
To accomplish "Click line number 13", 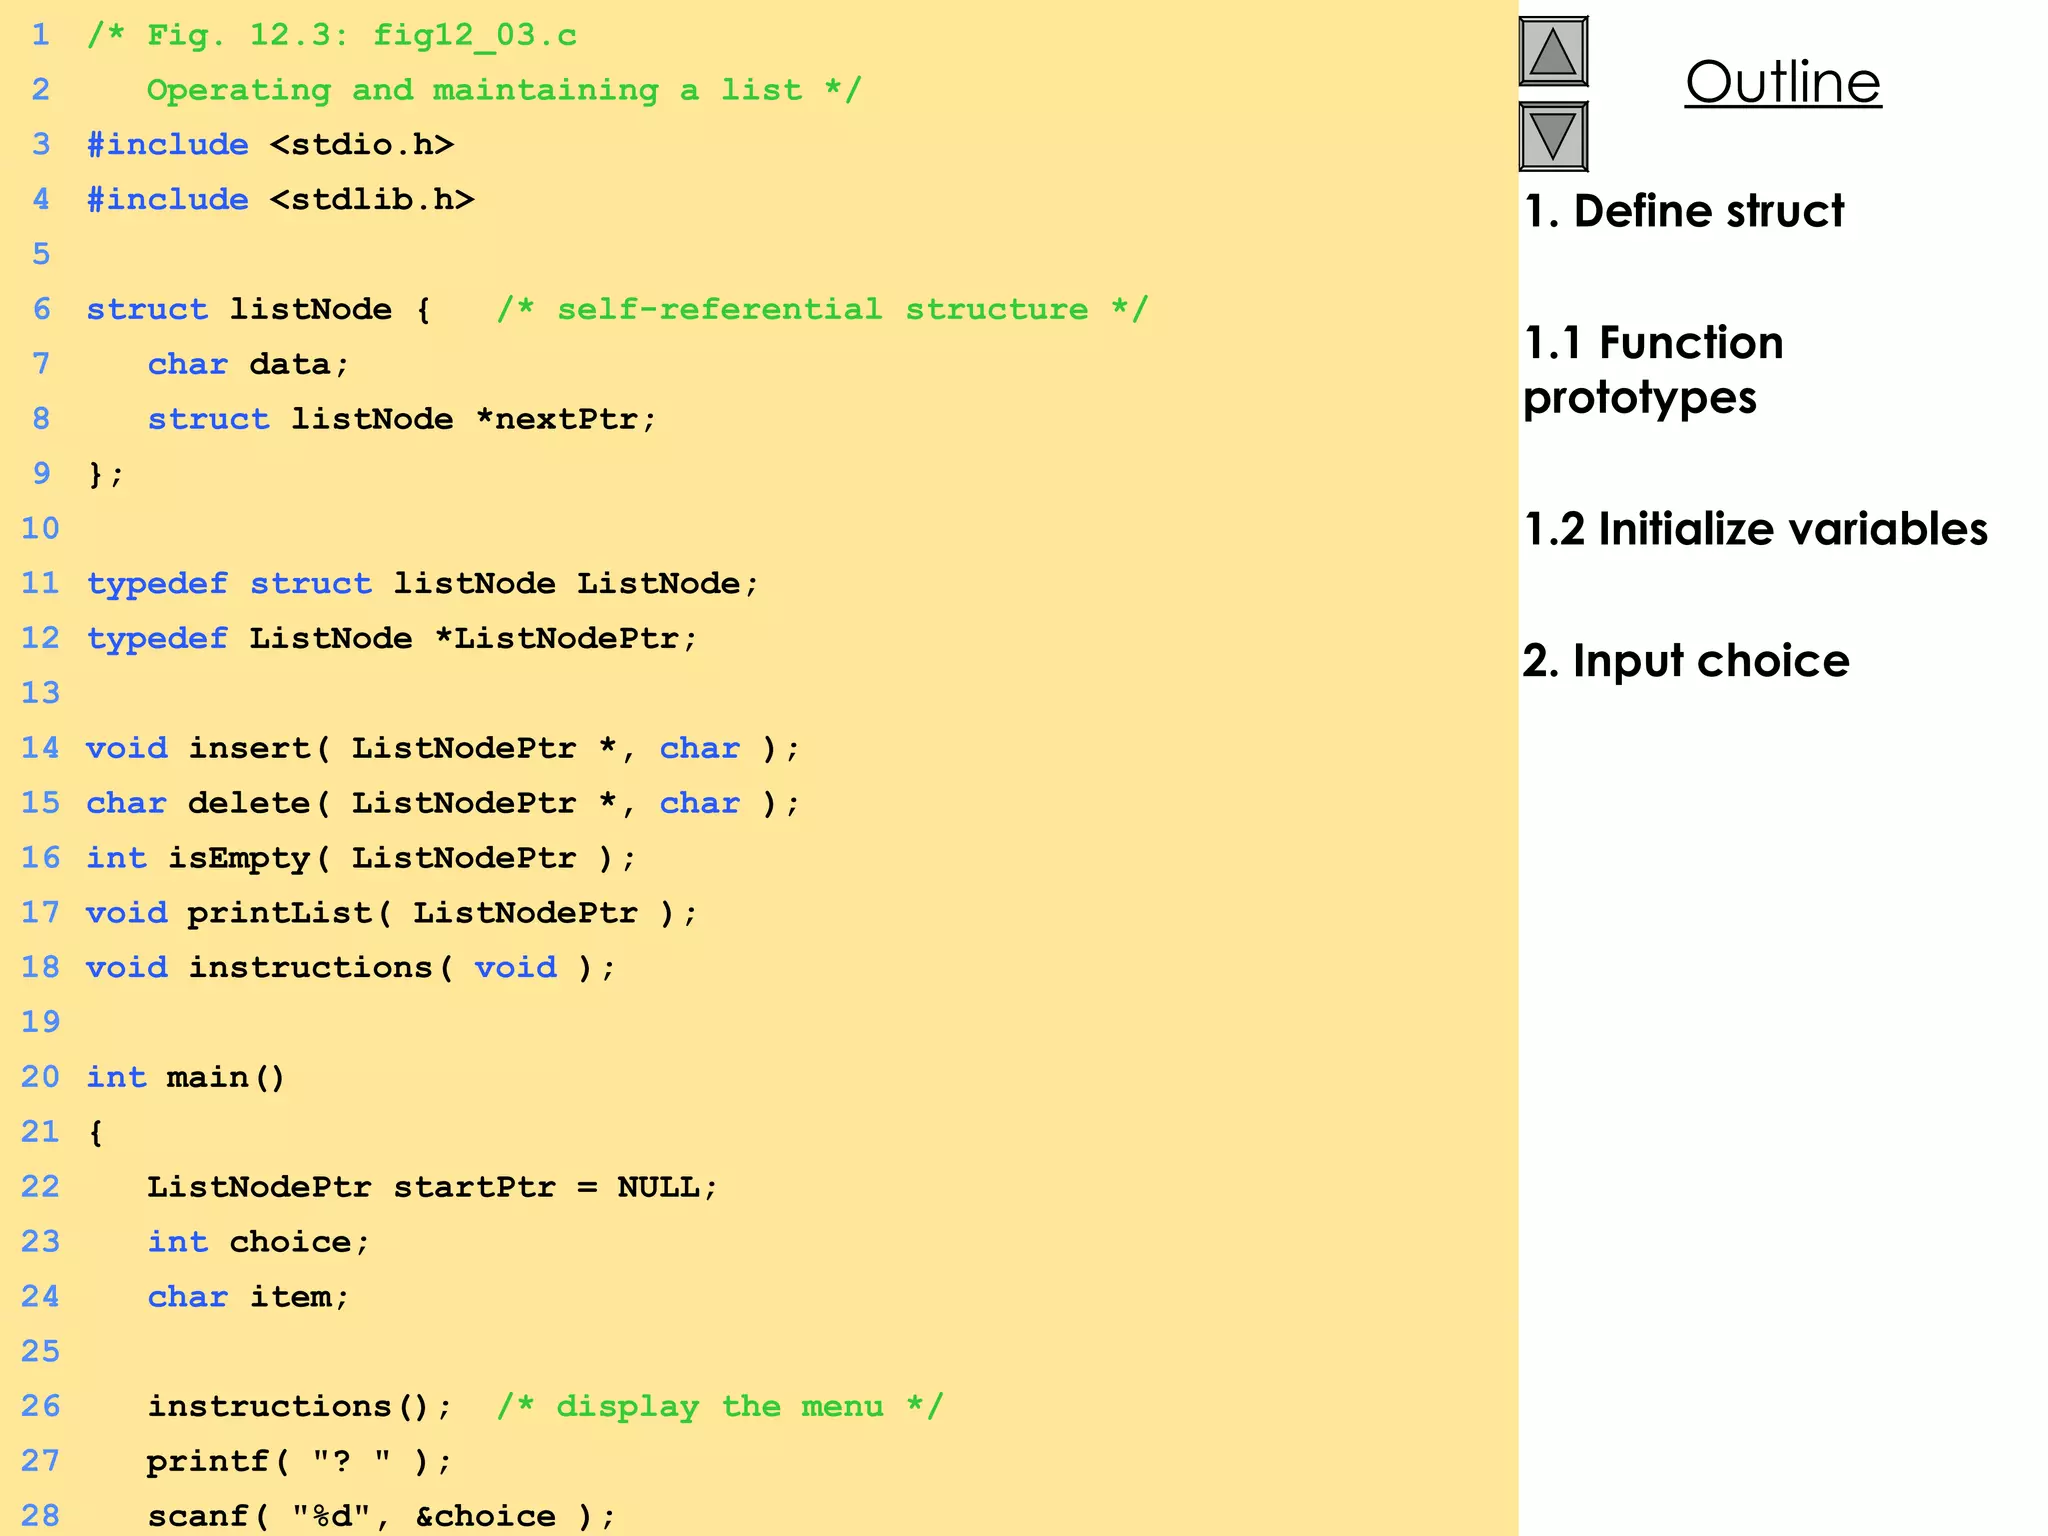I will click(41, 693).
